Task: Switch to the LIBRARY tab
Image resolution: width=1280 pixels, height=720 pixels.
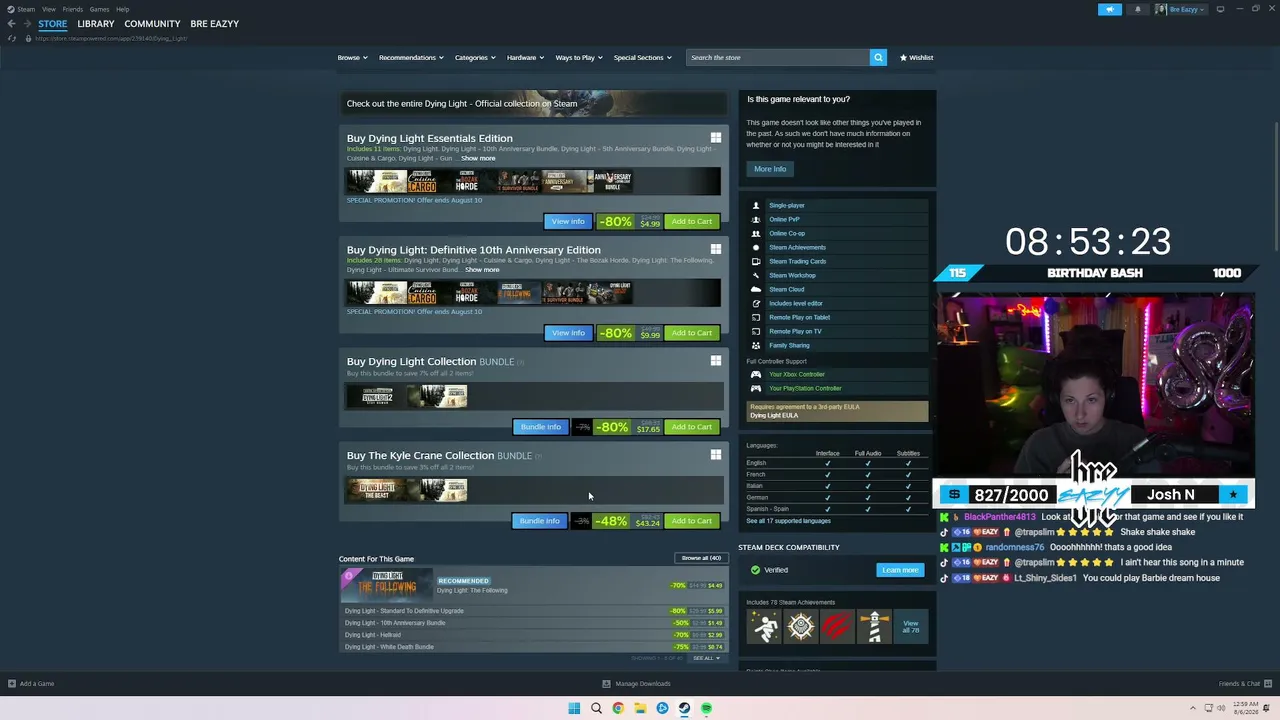Action: coord(95,24)
